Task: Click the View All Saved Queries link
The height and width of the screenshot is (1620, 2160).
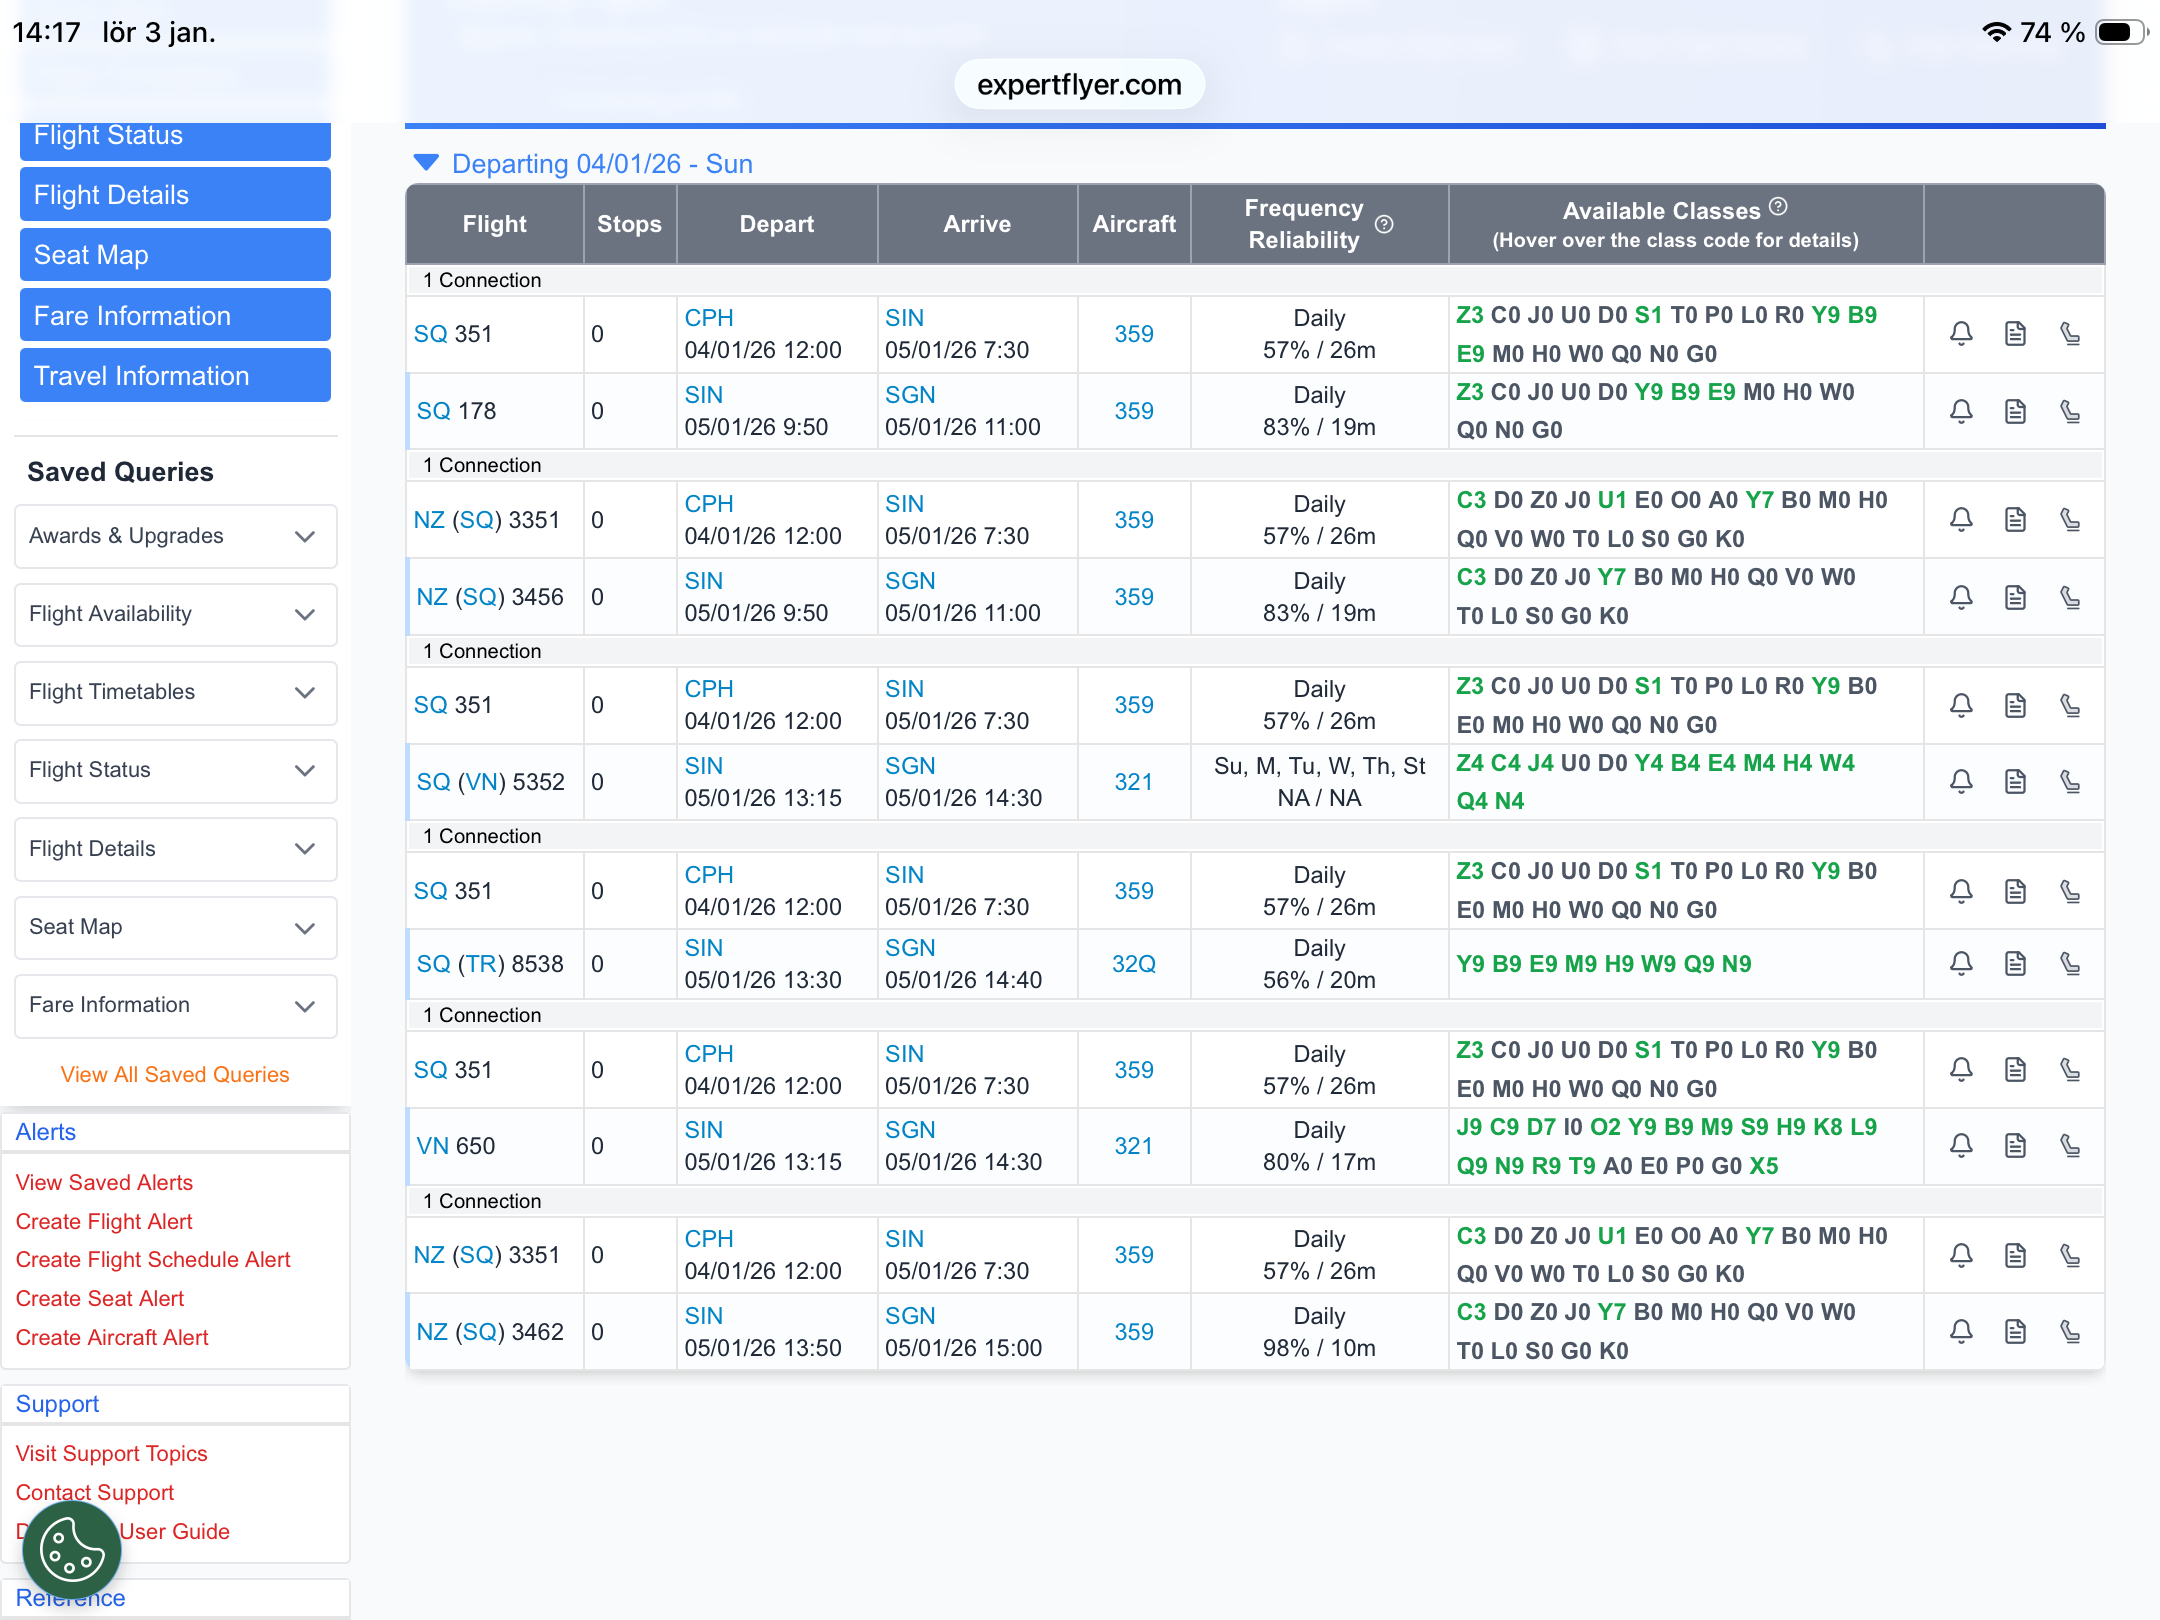Action: [x=175, y=1074]
